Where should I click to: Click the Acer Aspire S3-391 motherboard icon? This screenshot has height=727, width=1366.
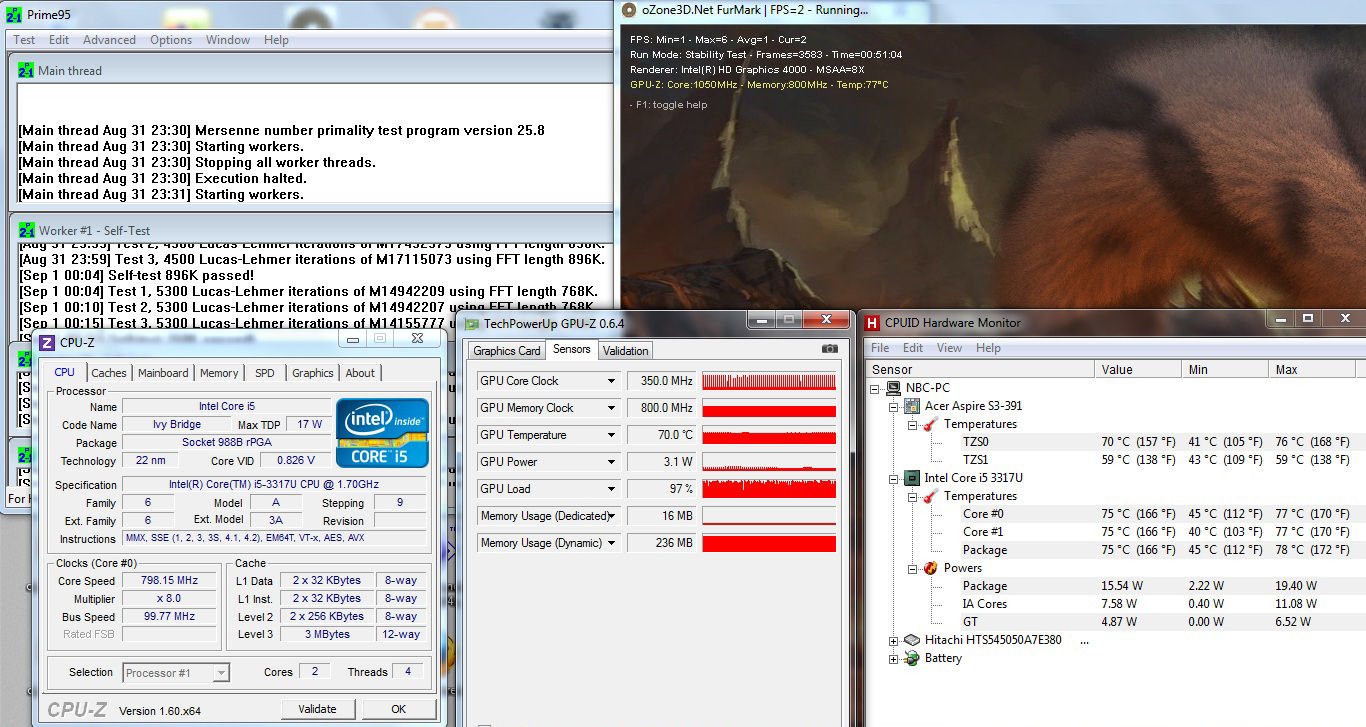pos(912,406)
